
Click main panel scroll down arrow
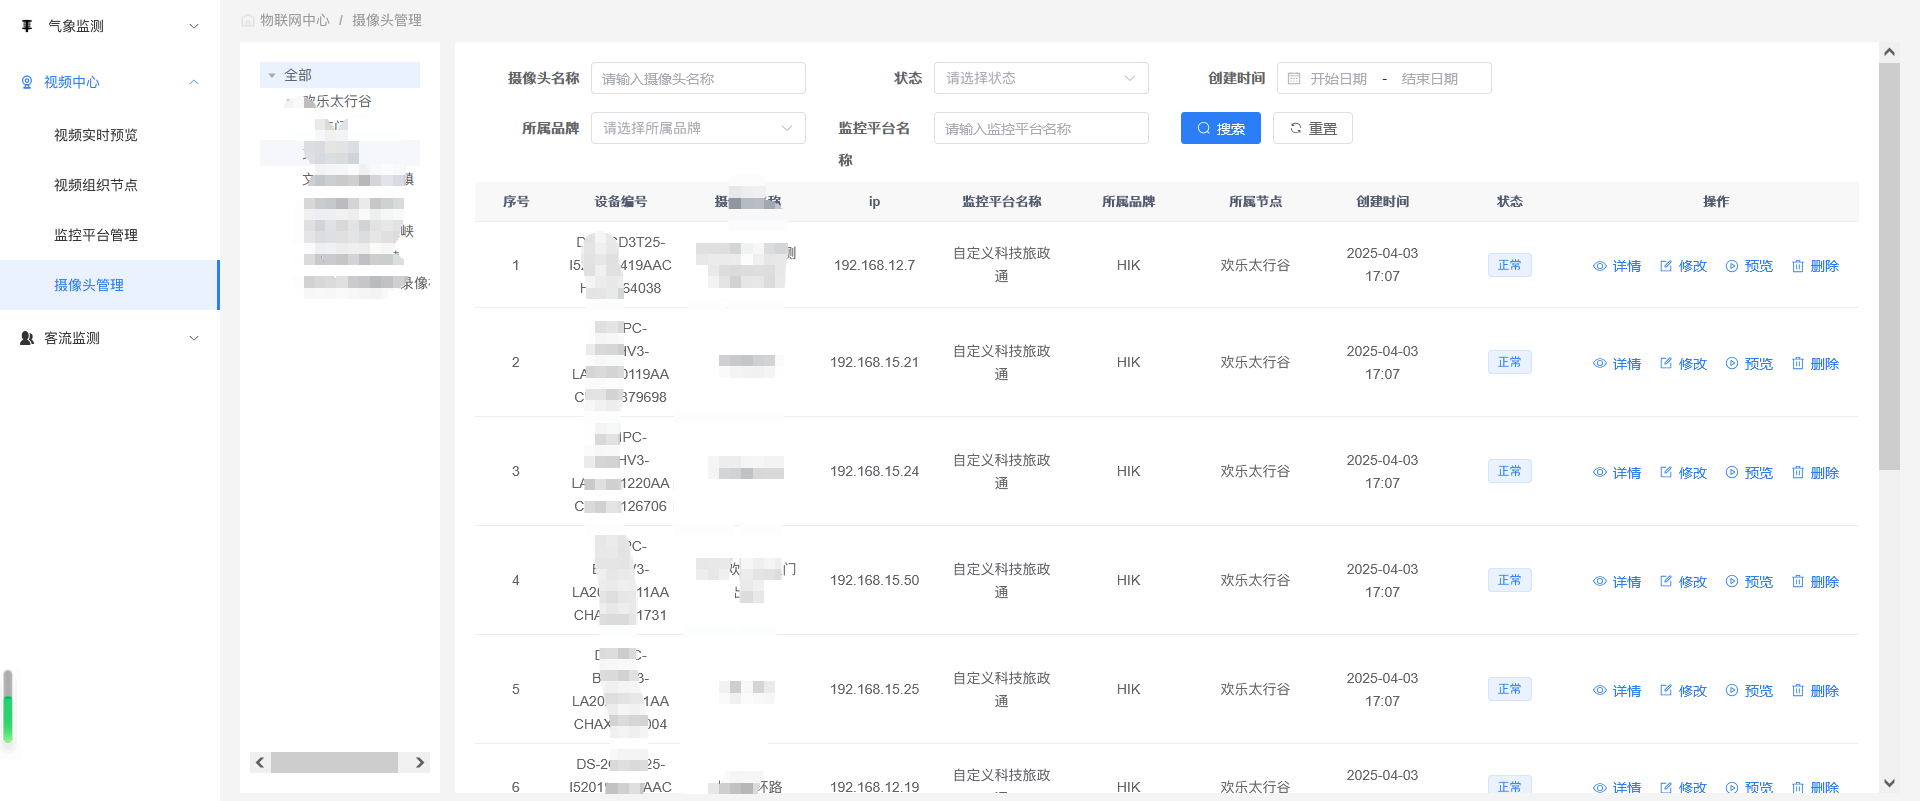[x=1889, y=783]
